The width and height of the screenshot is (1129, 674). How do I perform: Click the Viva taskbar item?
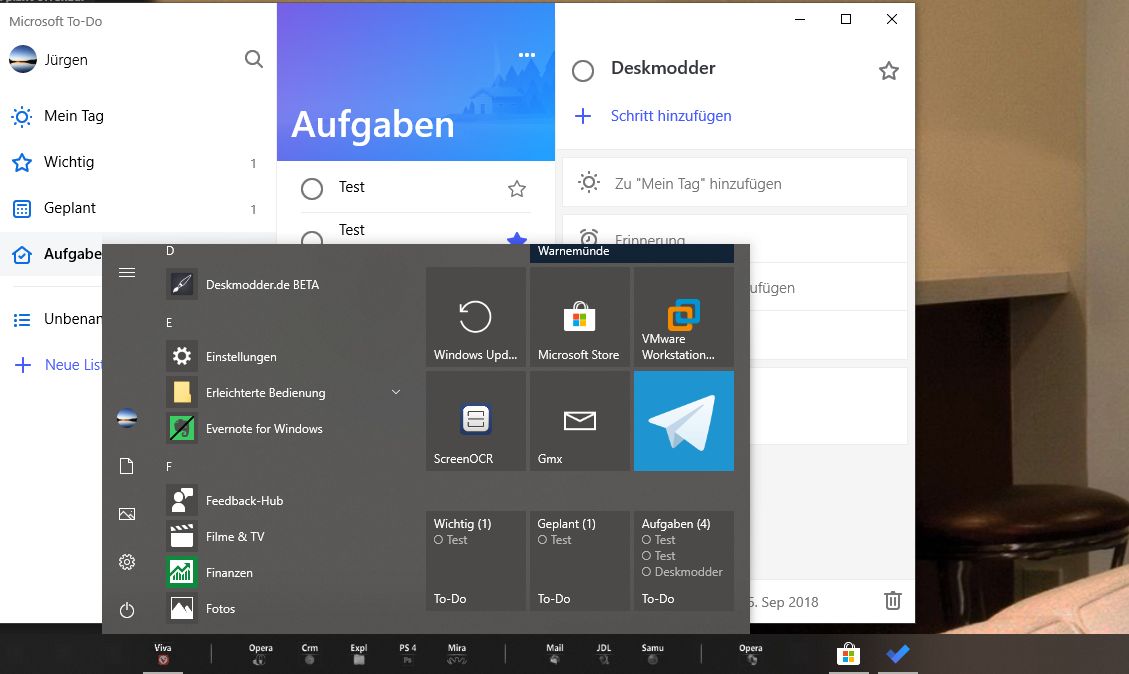163,654
